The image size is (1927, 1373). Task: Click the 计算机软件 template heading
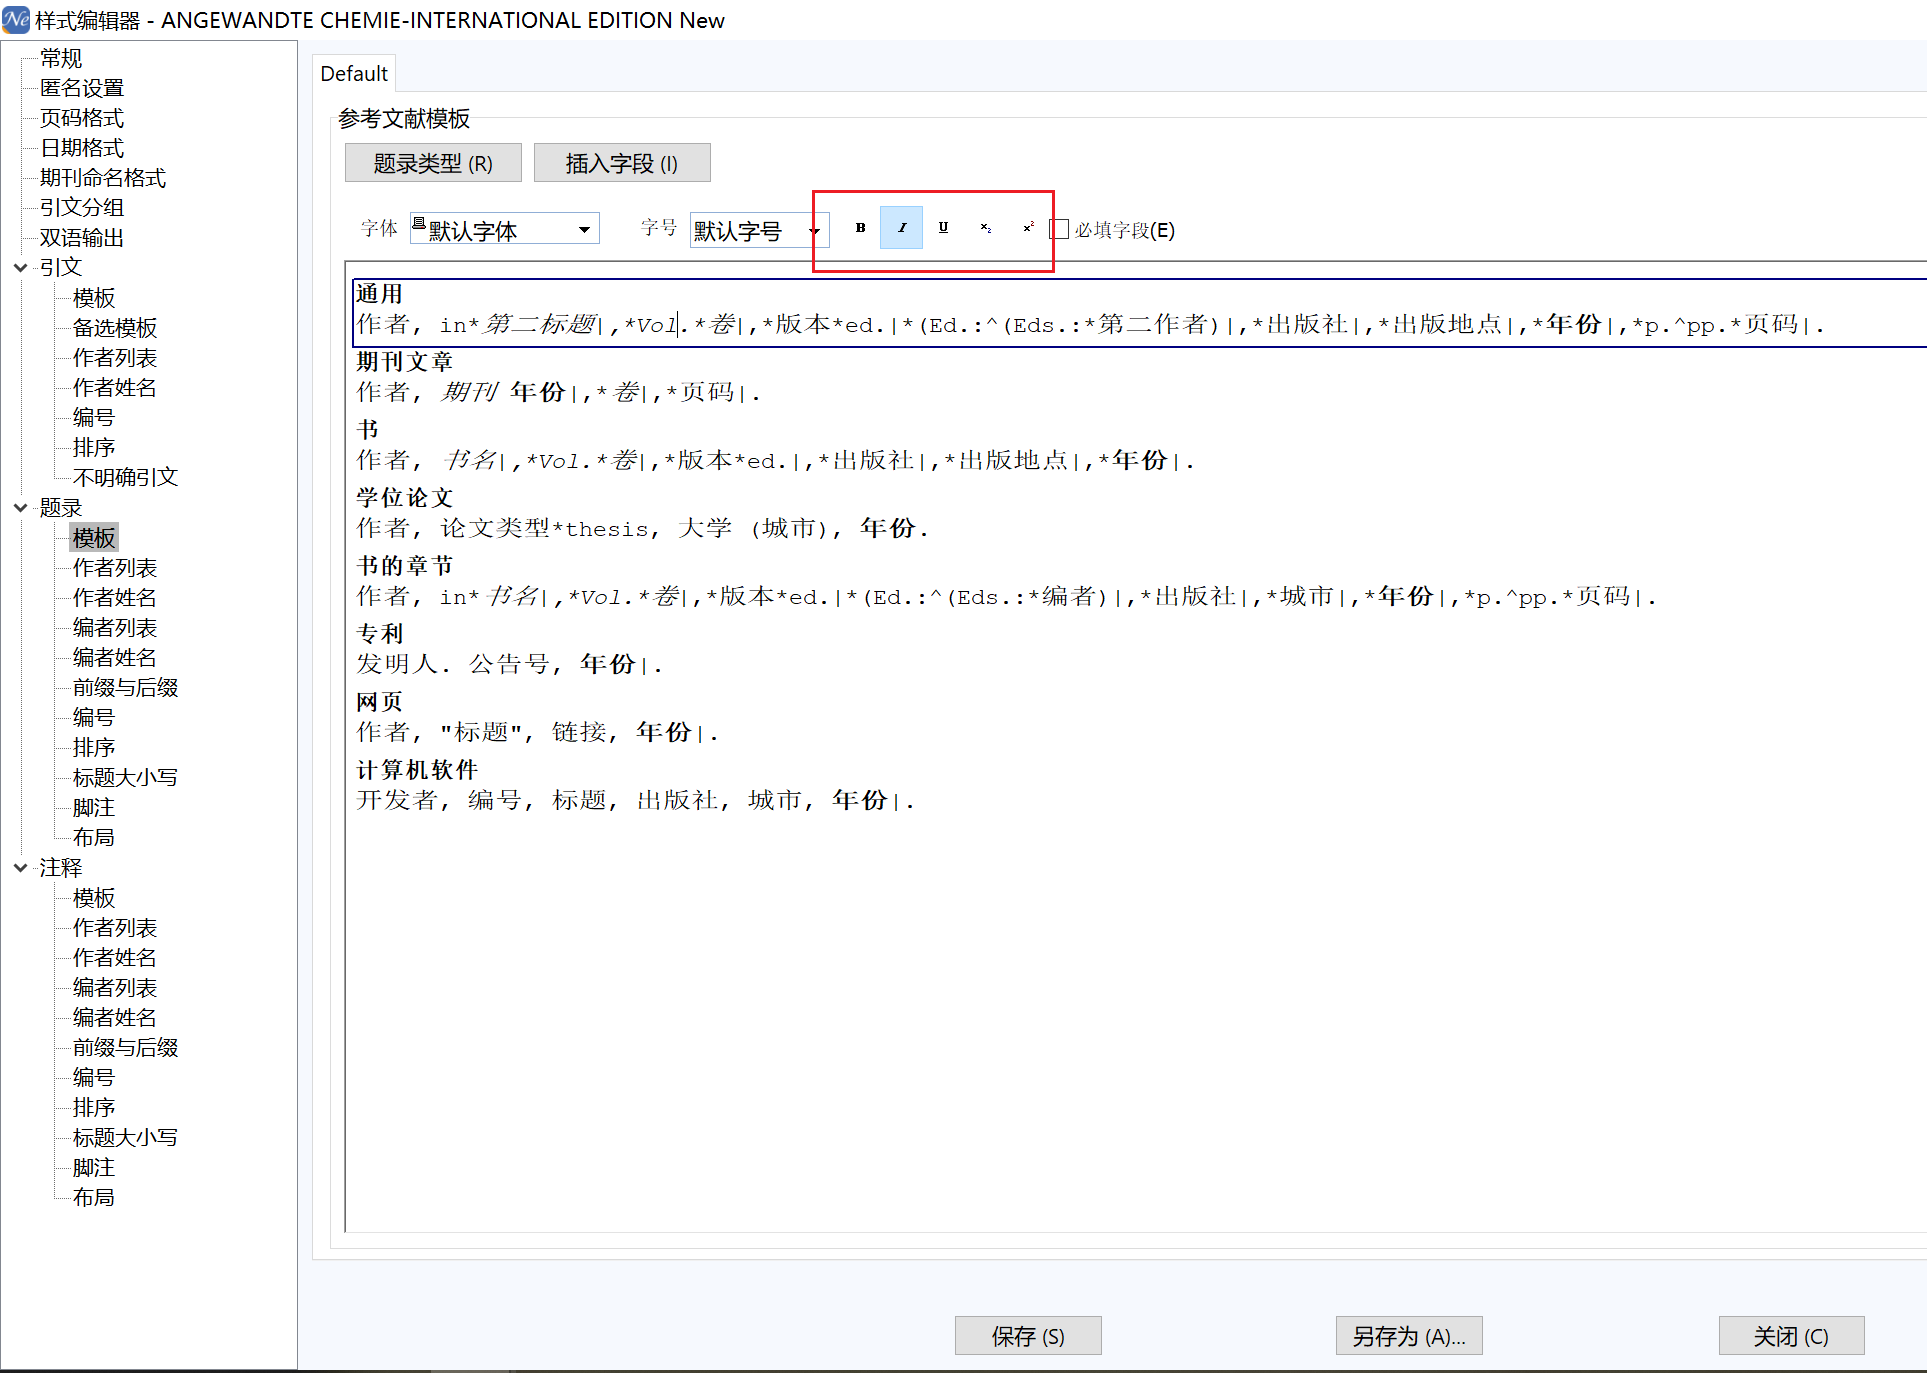tap(417, 770)
